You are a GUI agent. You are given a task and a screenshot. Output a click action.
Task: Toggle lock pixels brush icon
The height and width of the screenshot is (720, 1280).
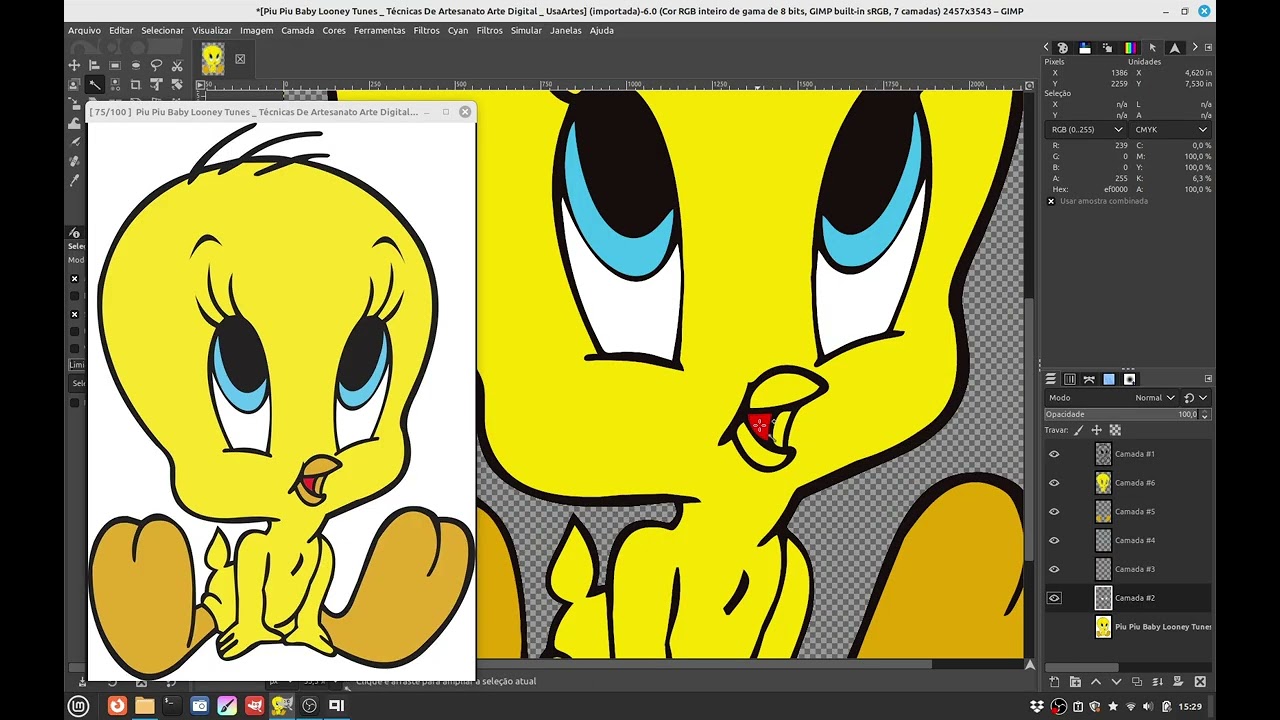pos(1078,430)
